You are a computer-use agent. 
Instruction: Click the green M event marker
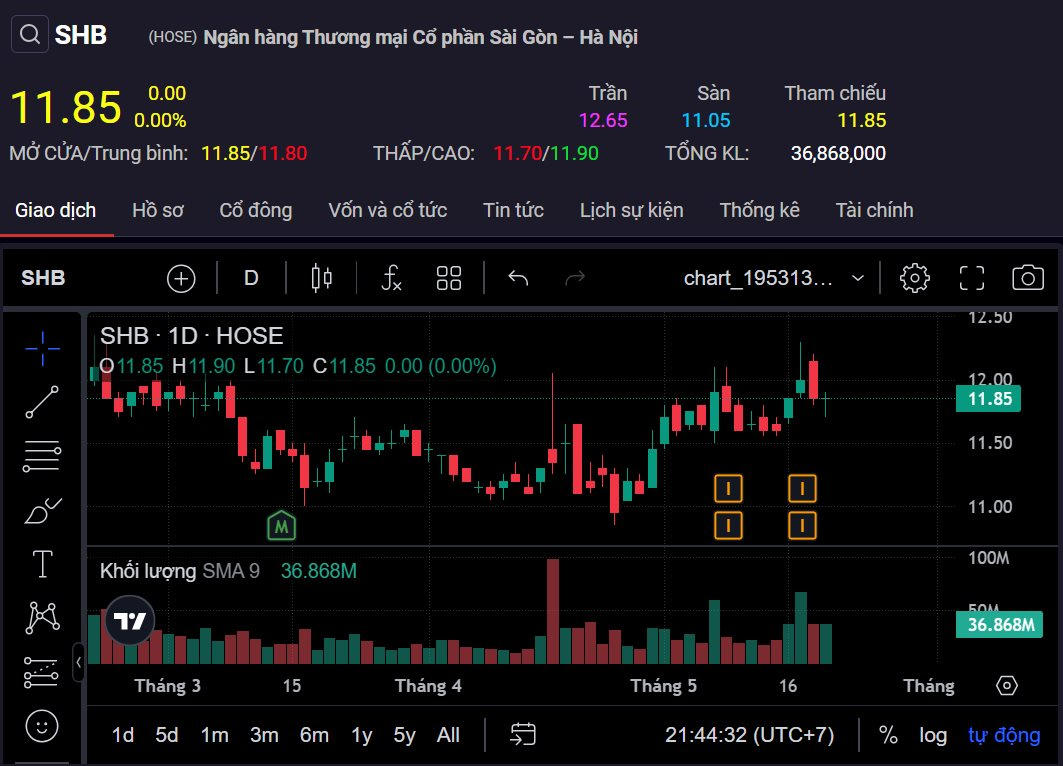pos(281,525)
